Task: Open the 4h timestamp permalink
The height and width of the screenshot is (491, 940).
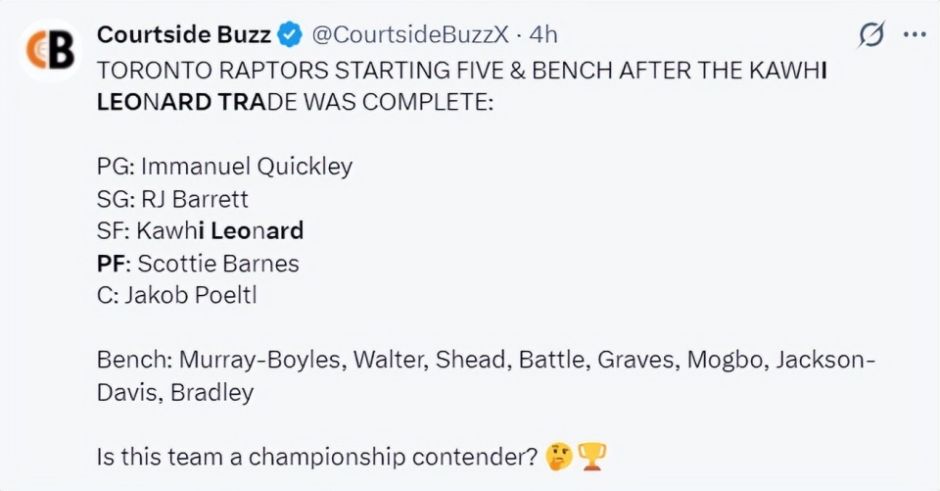Action: 543,35
